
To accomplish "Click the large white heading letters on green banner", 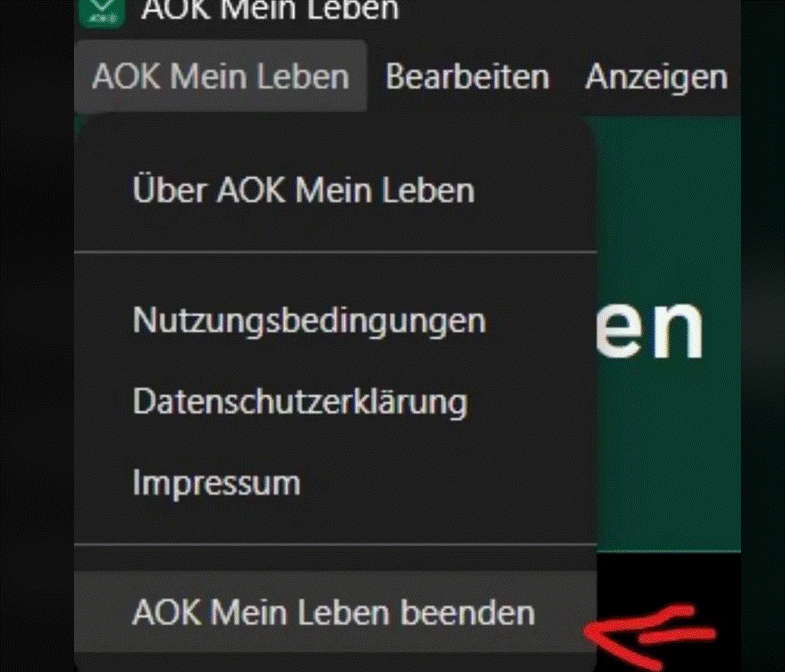I will [x=650, y=329].
